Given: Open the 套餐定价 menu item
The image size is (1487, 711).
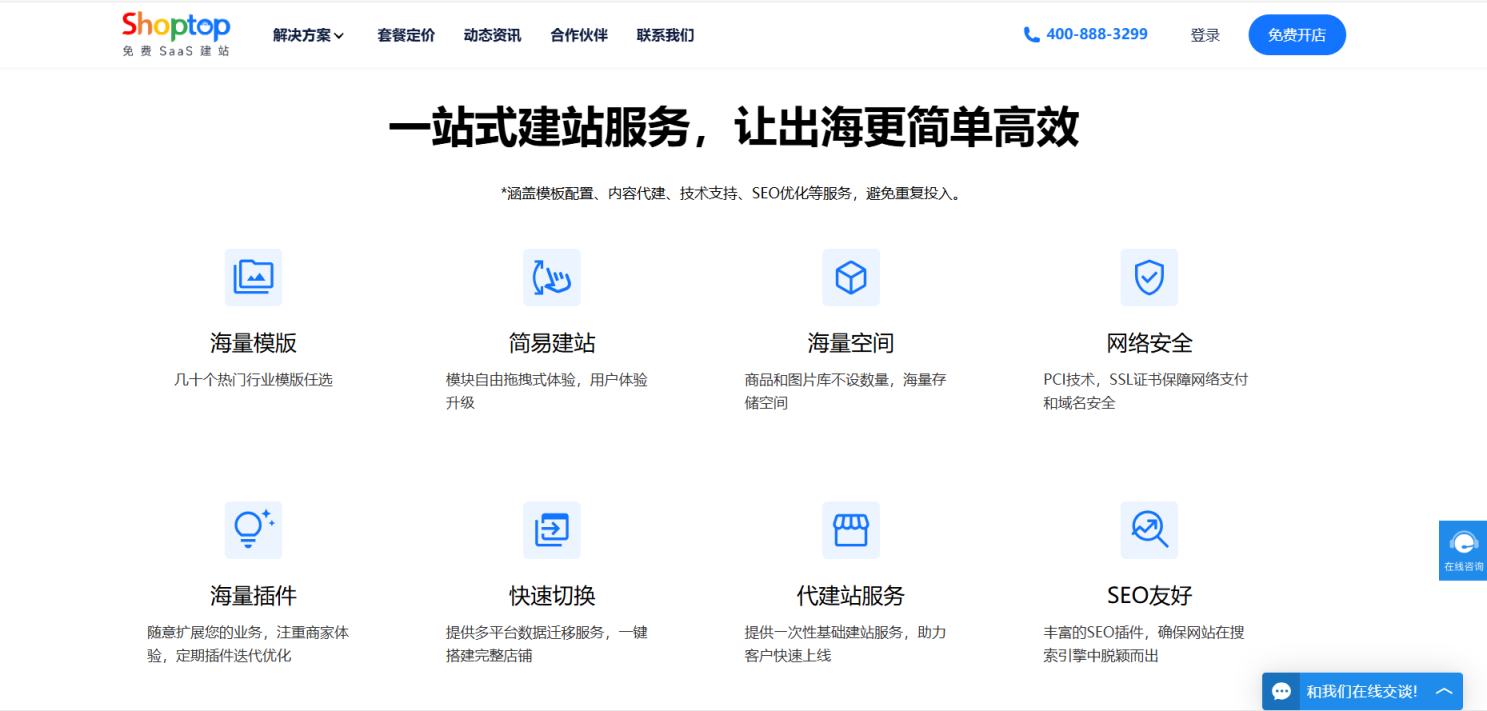Looking at the screenshot, I should tap(406, 35).
